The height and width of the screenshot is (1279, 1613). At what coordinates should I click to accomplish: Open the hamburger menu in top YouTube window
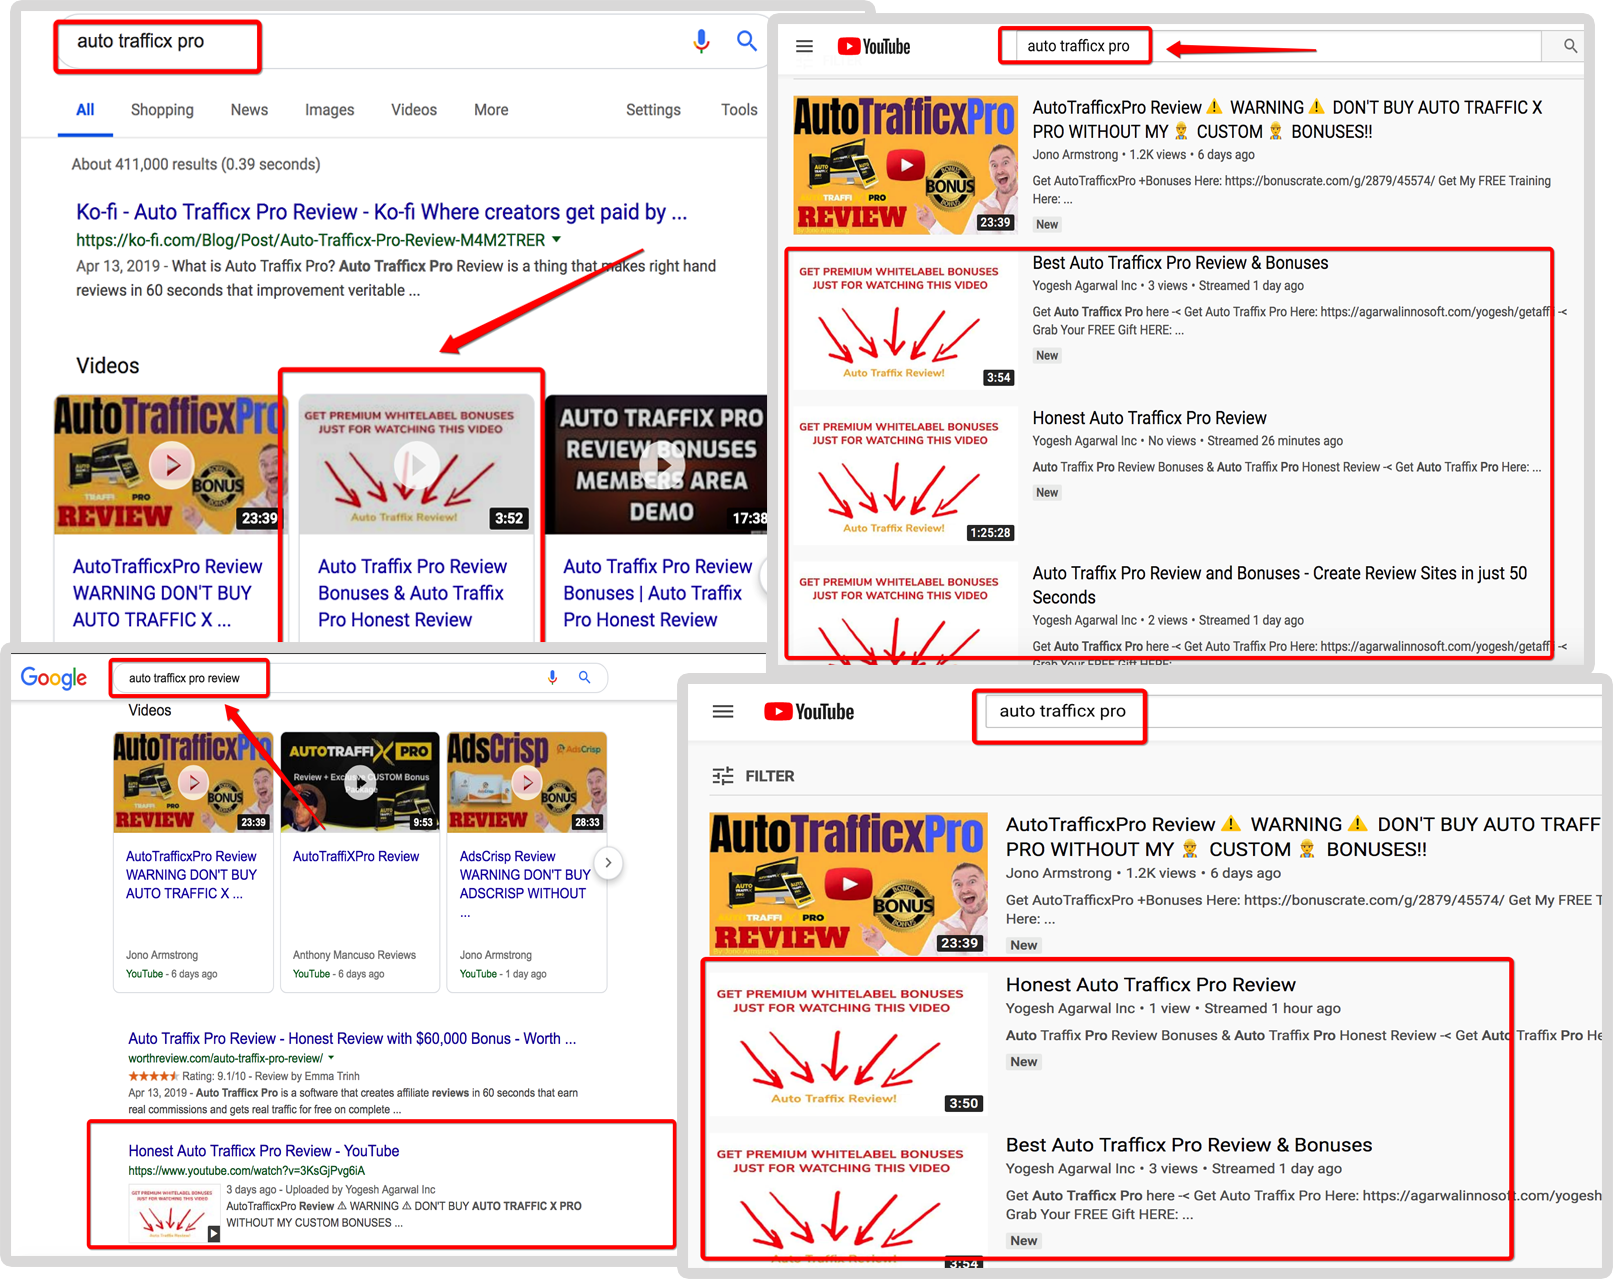[x=804, y=46]
